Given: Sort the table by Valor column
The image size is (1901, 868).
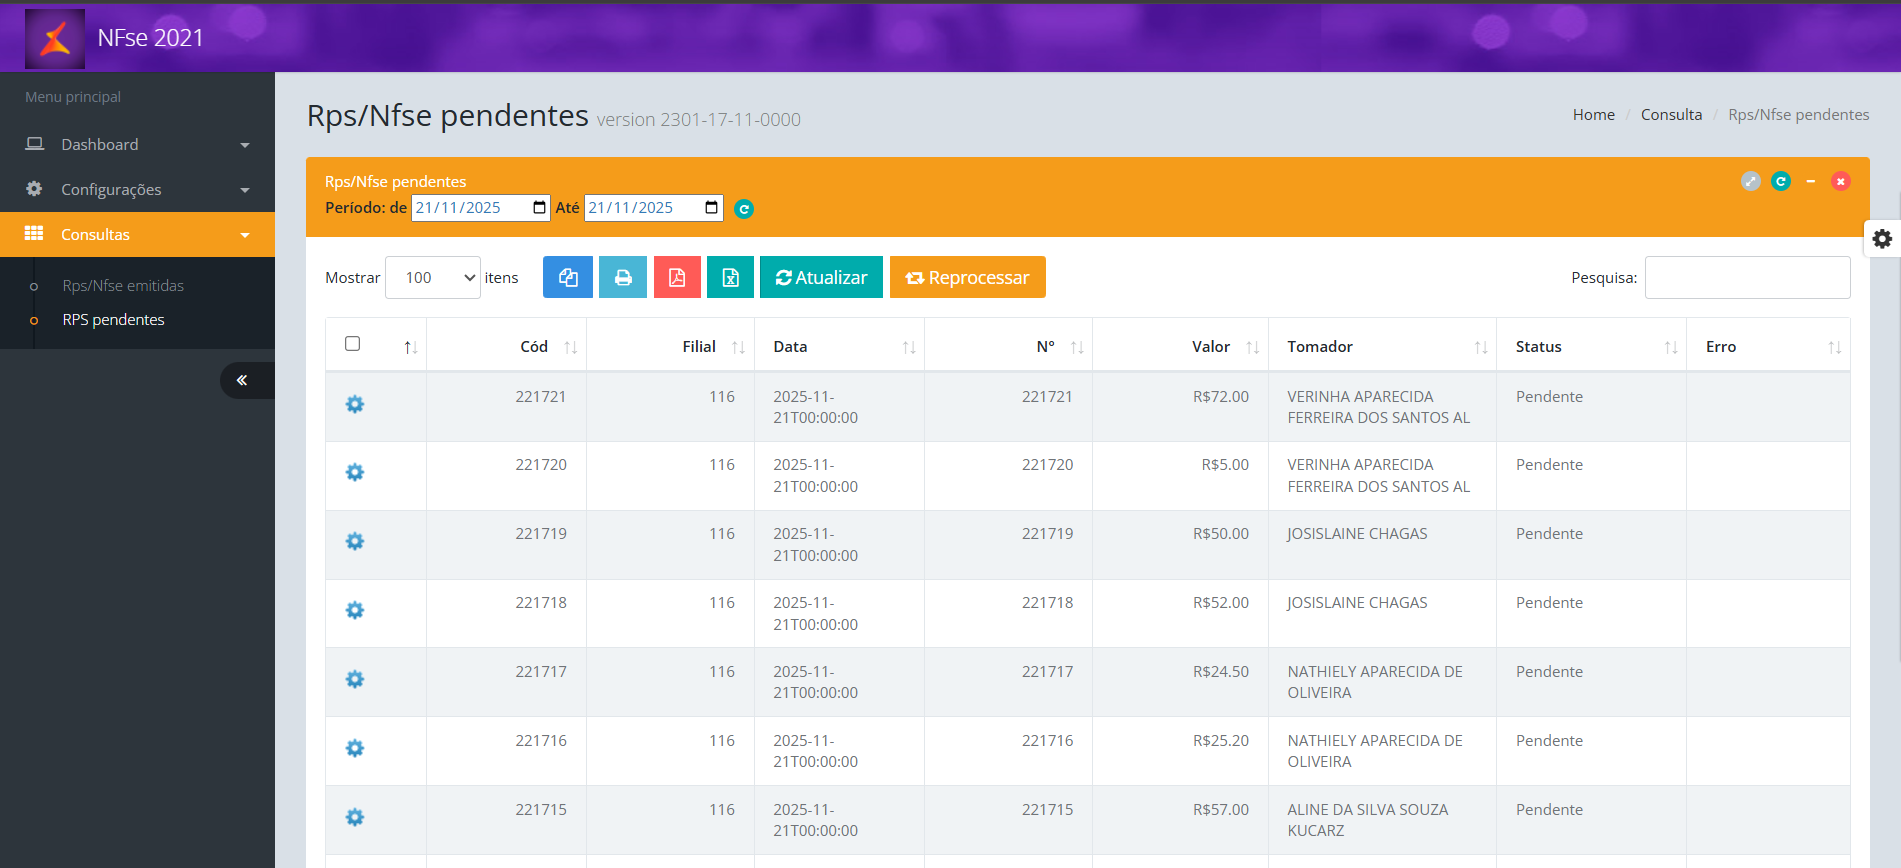Looking at the screenshot, I should pos(1181,346).
